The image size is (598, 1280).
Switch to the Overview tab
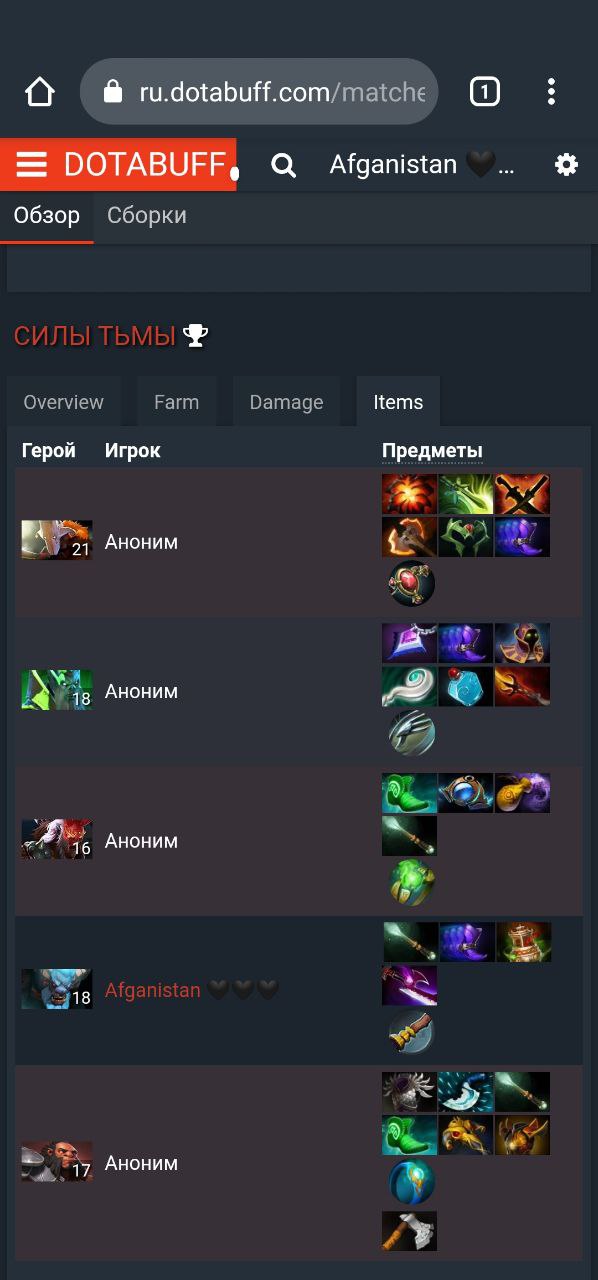coord(64,402)
